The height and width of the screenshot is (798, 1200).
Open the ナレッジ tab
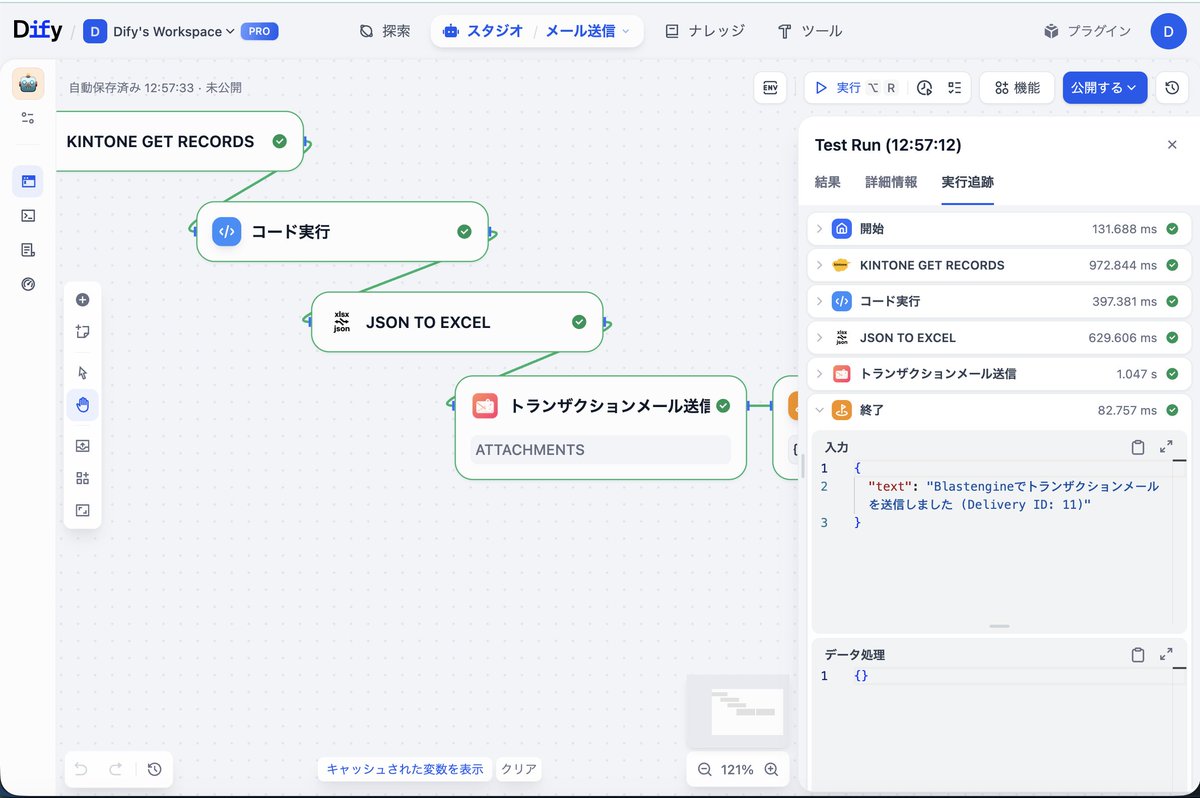[705, 31]
